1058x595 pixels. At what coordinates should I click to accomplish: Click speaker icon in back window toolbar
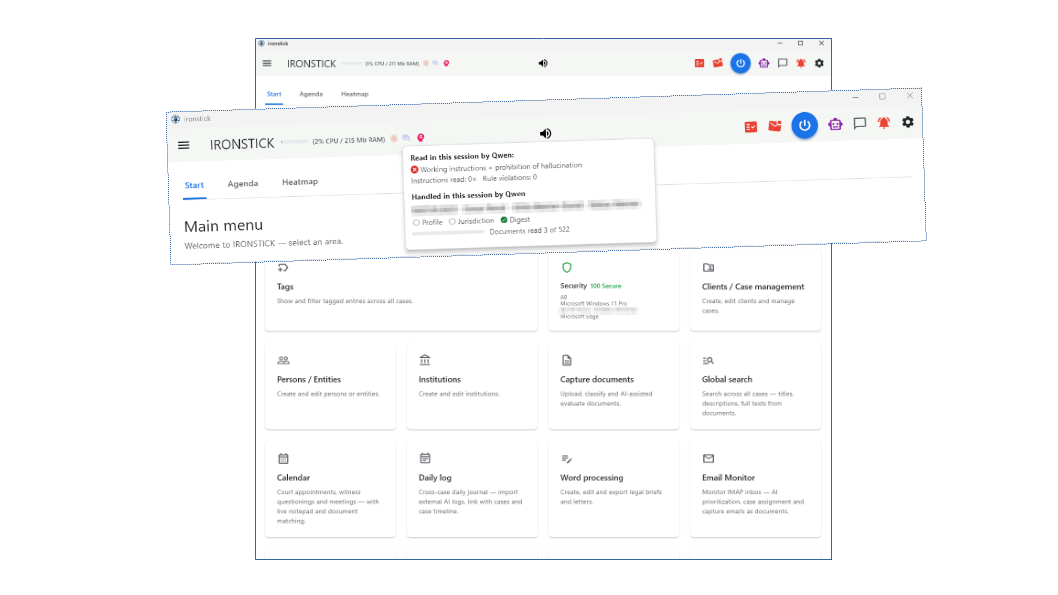(x=543, y=63)
